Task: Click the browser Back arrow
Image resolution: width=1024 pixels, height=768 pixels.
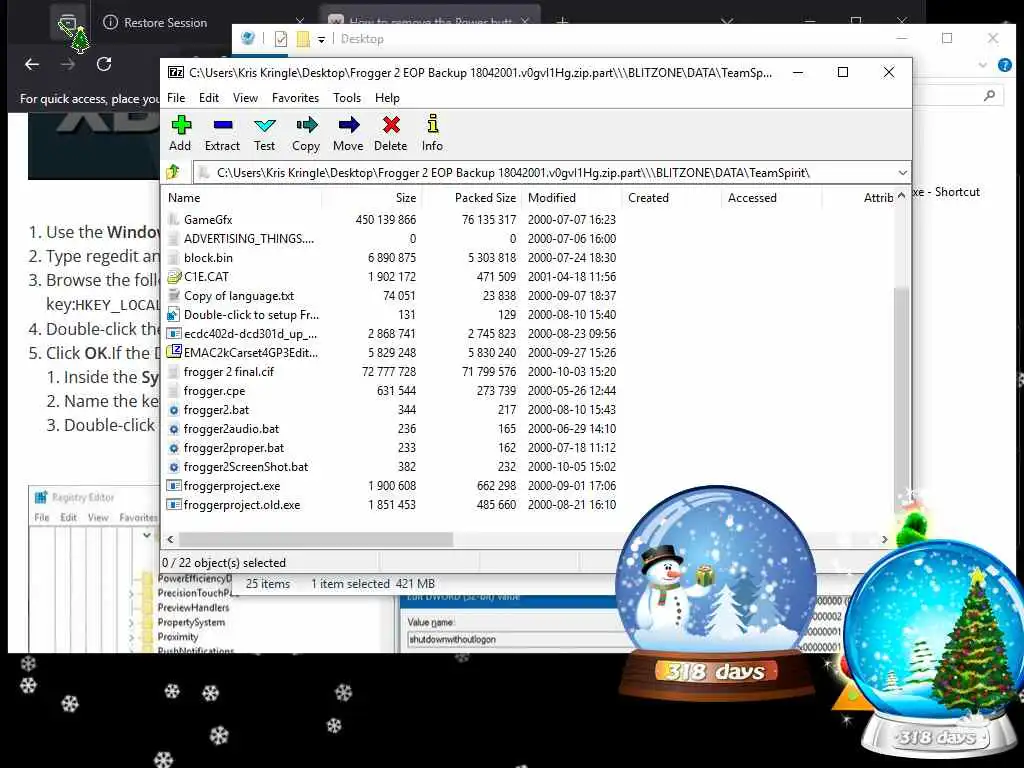Action: click(x=32, y=64)
